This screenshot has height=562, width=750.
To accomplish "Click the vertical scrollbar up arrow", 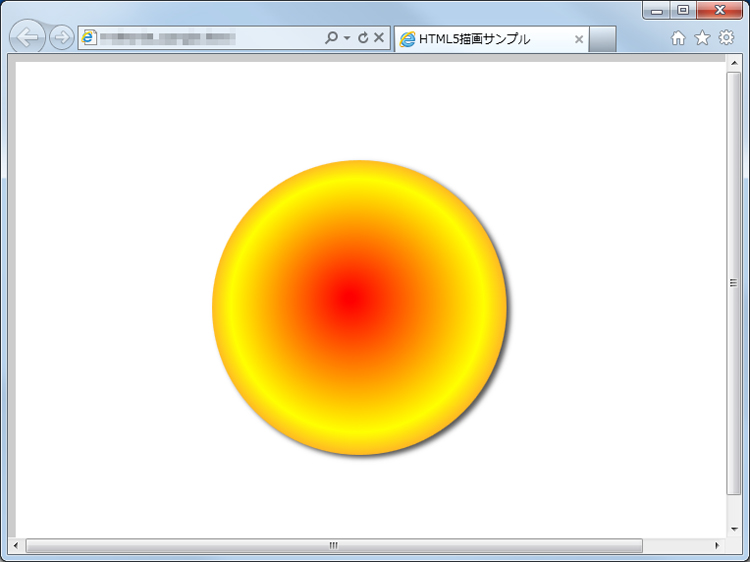I will (x=734, y=63).
